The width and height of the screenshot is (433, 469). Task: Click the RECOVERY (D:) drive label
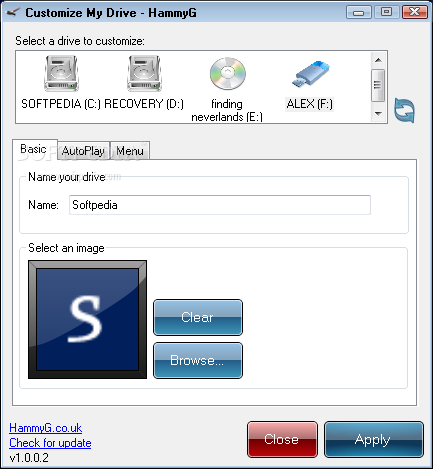pos(144,104)
